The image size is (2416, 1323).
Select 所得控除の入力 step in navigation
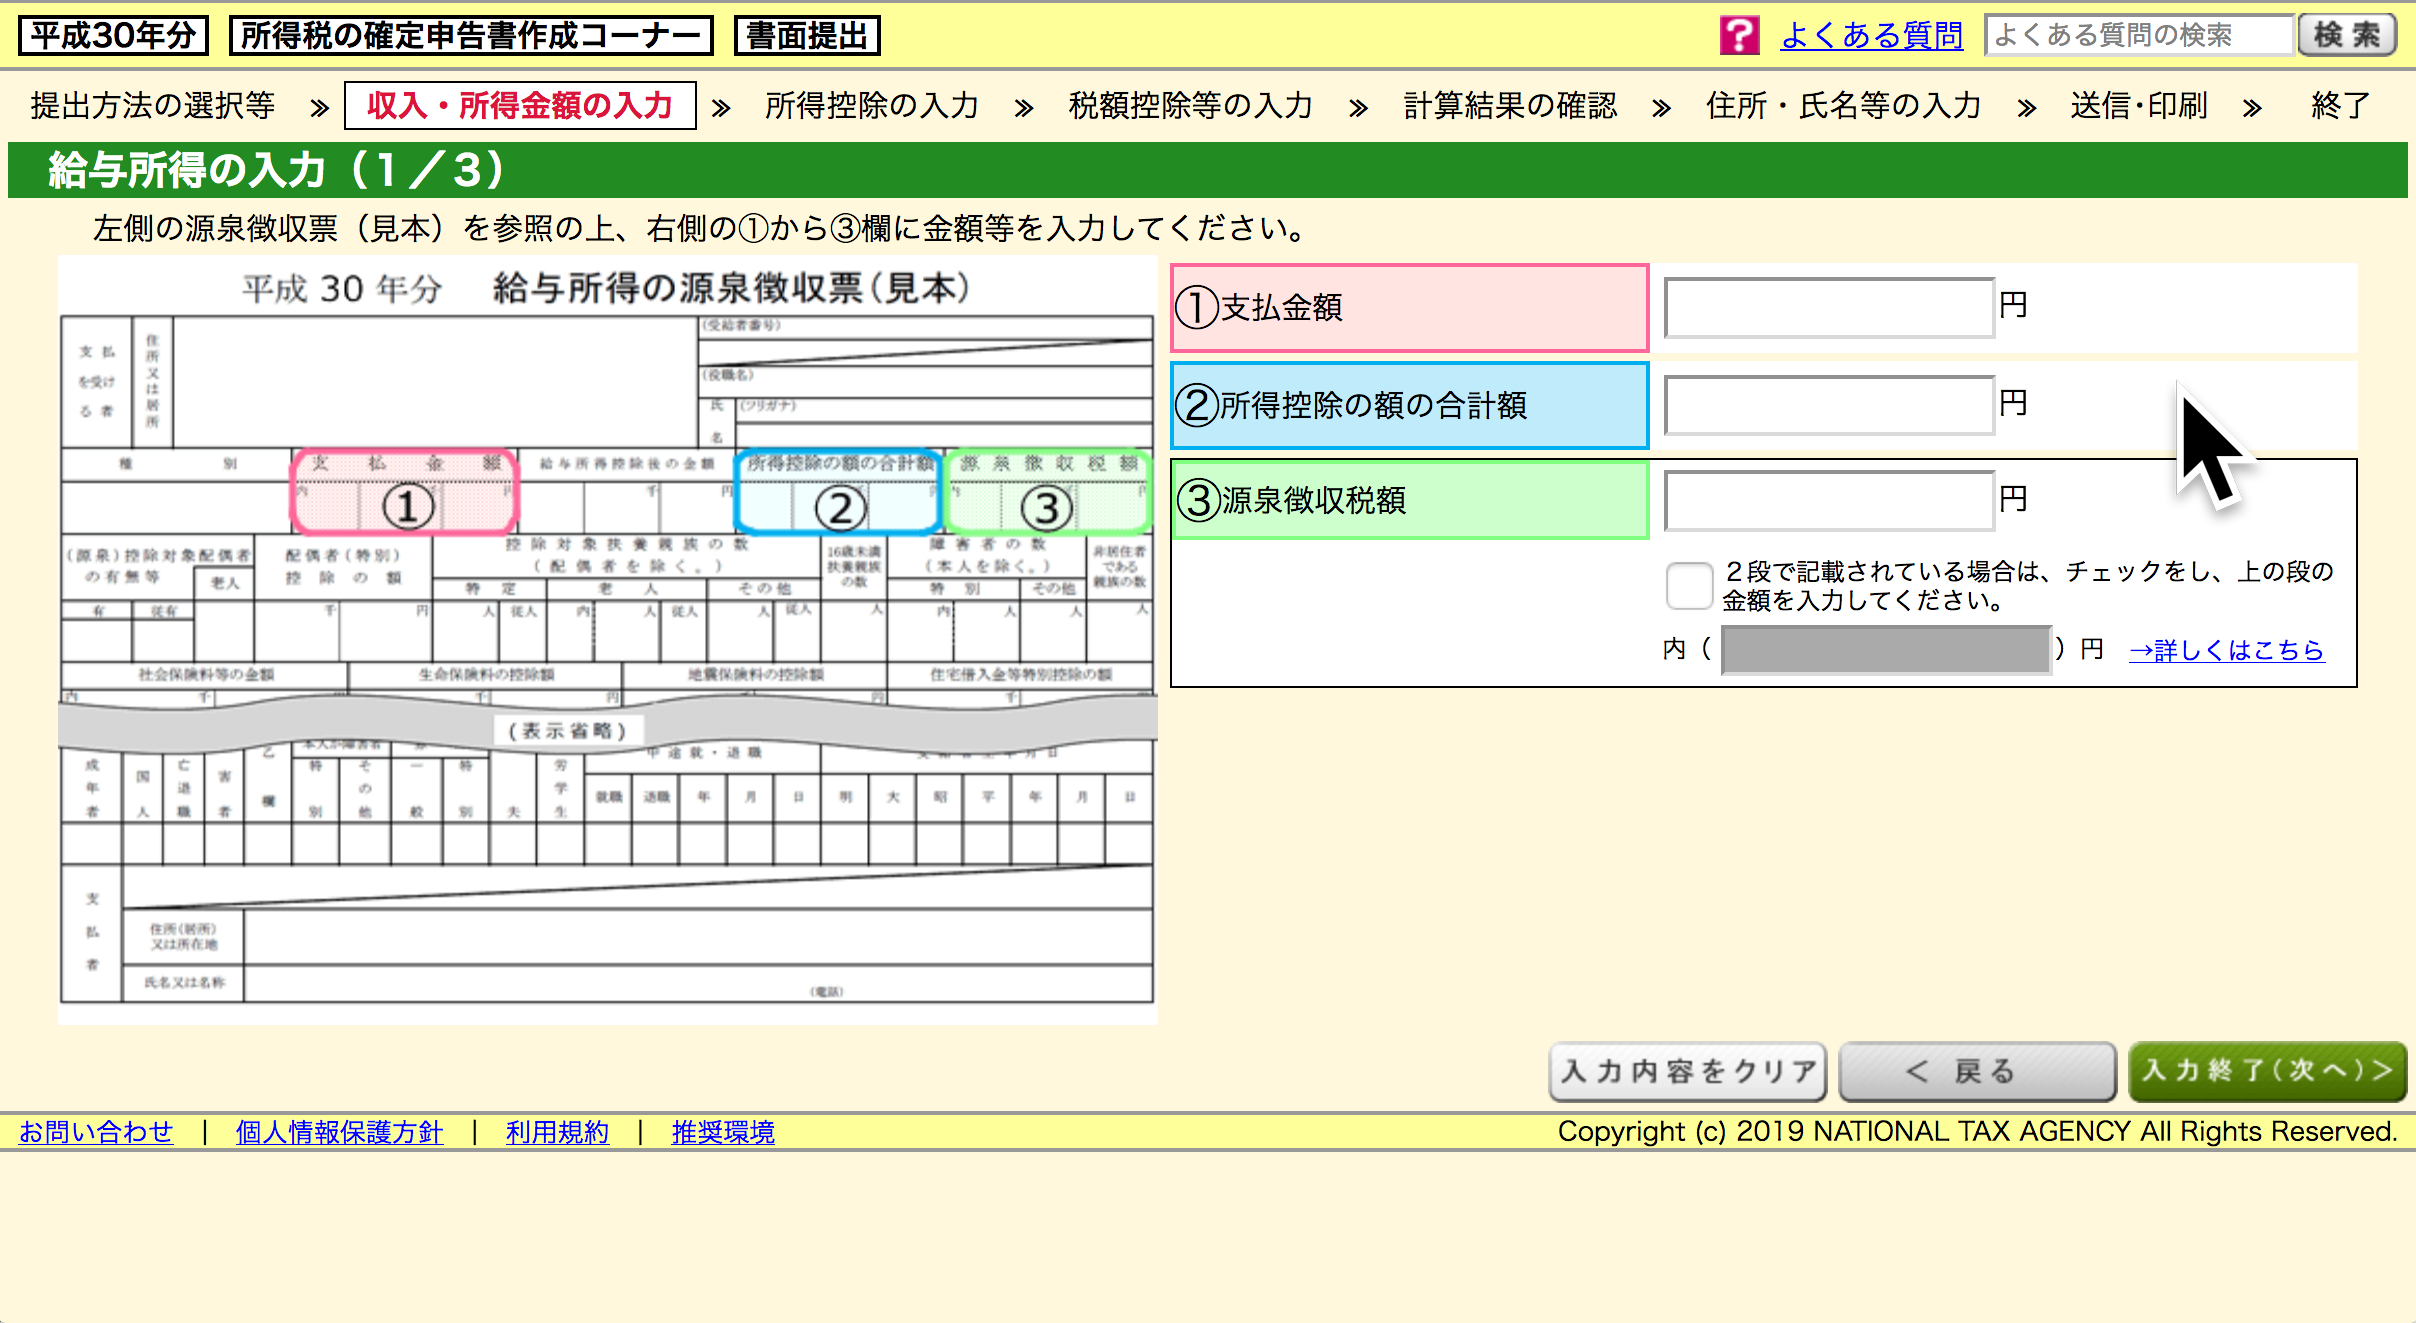point(871,106)
